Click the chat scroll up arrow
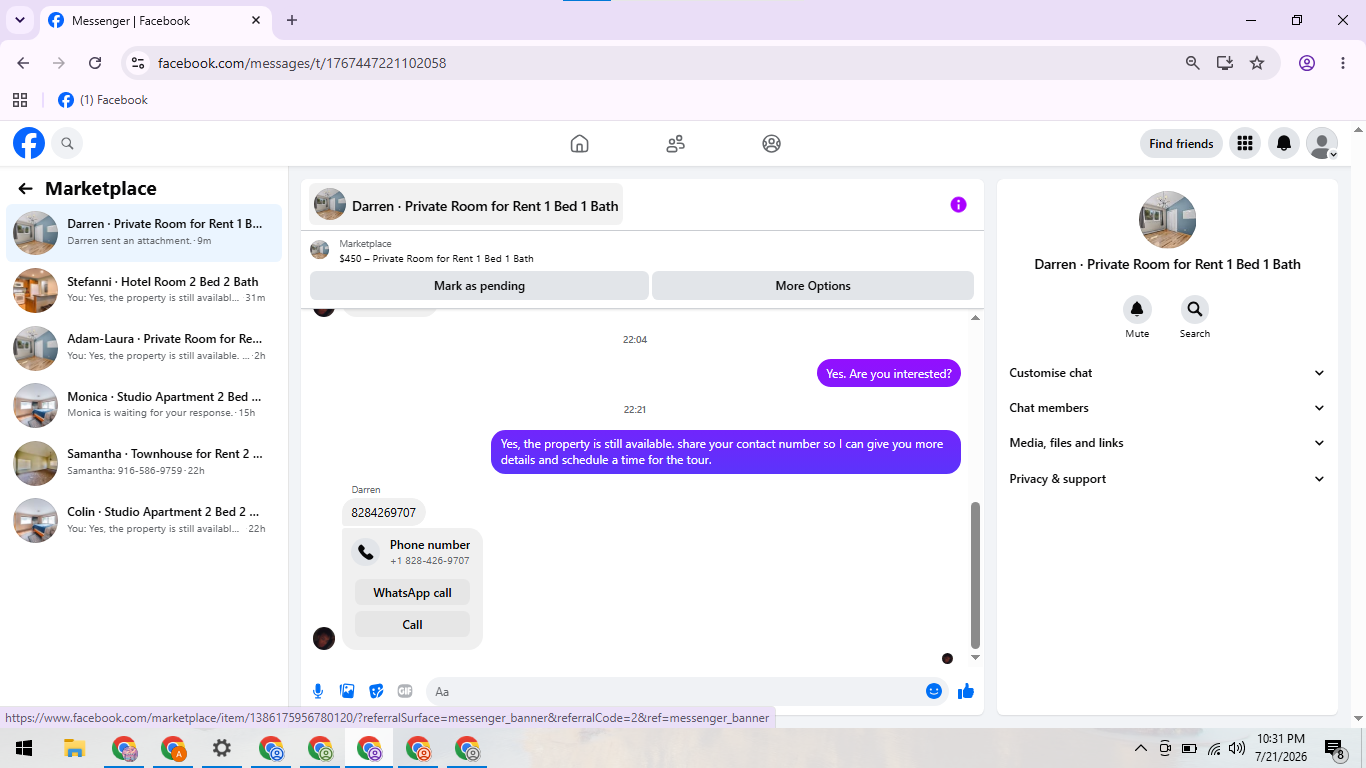1366x768 pixels. click(976, 318)
